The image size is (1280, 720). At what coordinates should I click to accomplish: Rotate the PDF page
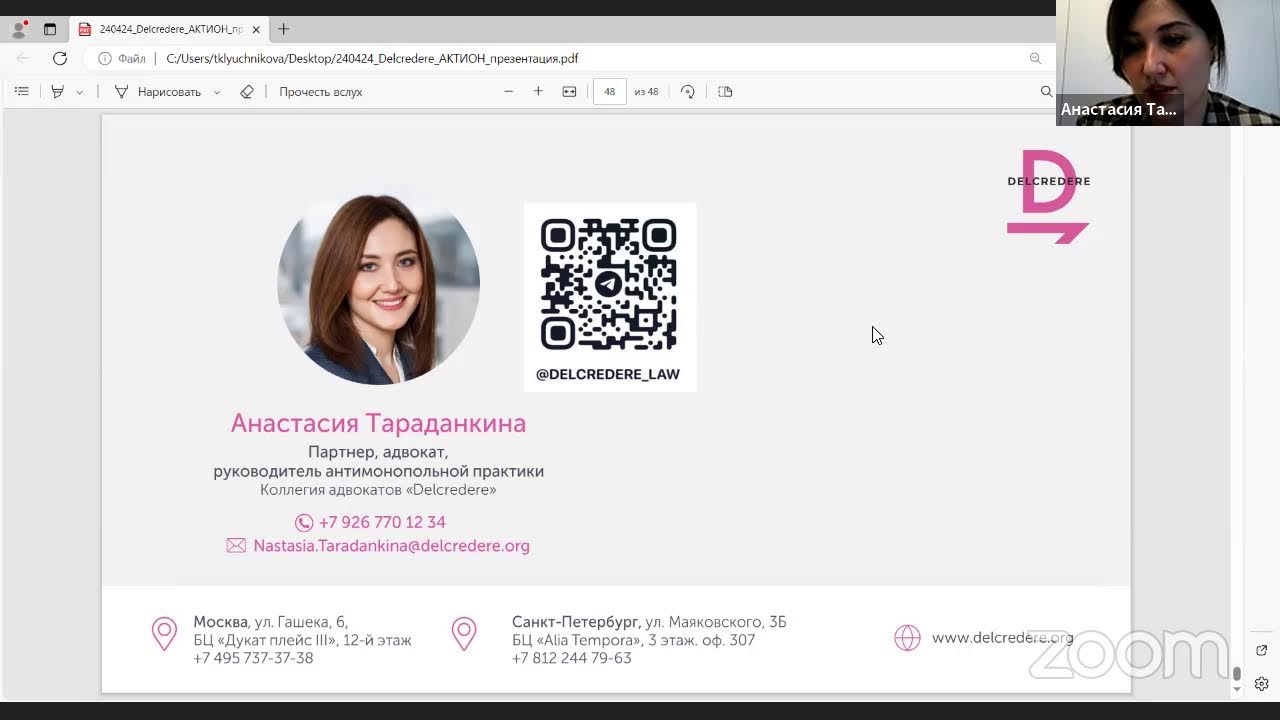(687, 91)
